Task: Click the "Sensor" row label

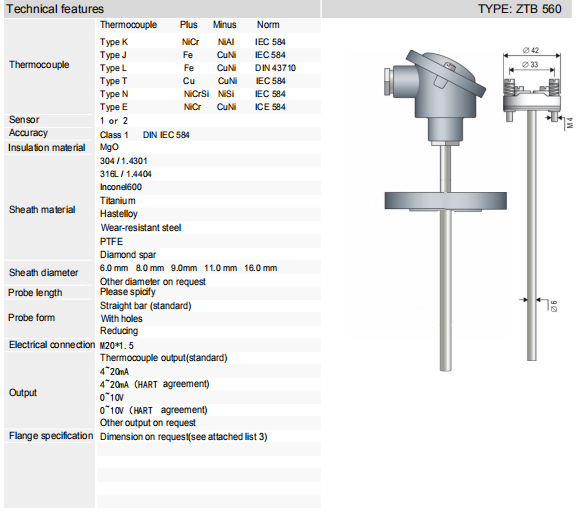Action: pos(24,120)
